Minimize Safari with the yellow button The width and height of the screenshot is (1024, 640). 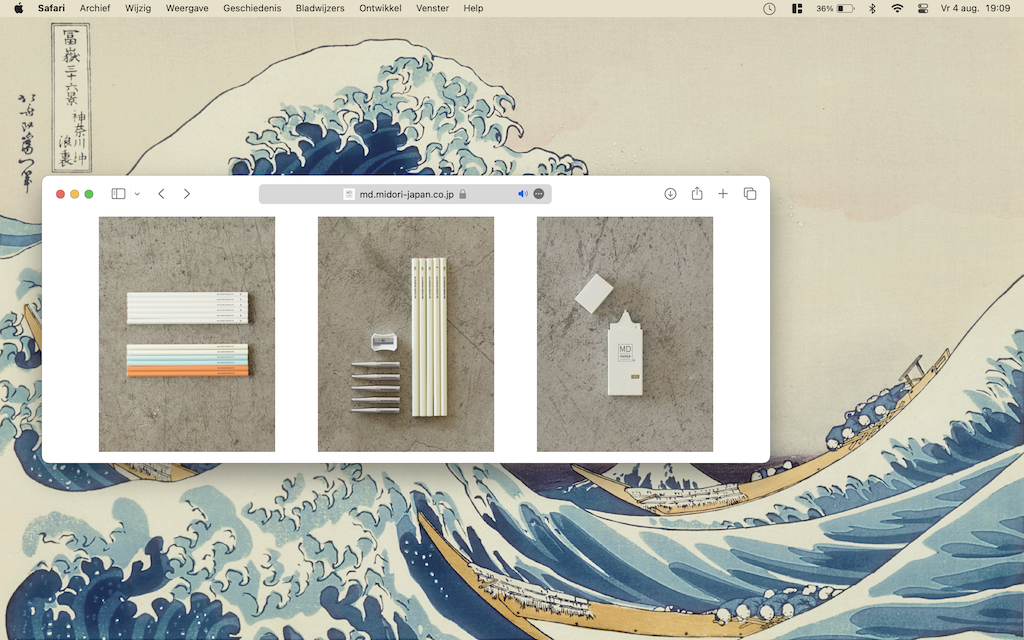pos(74,194)
